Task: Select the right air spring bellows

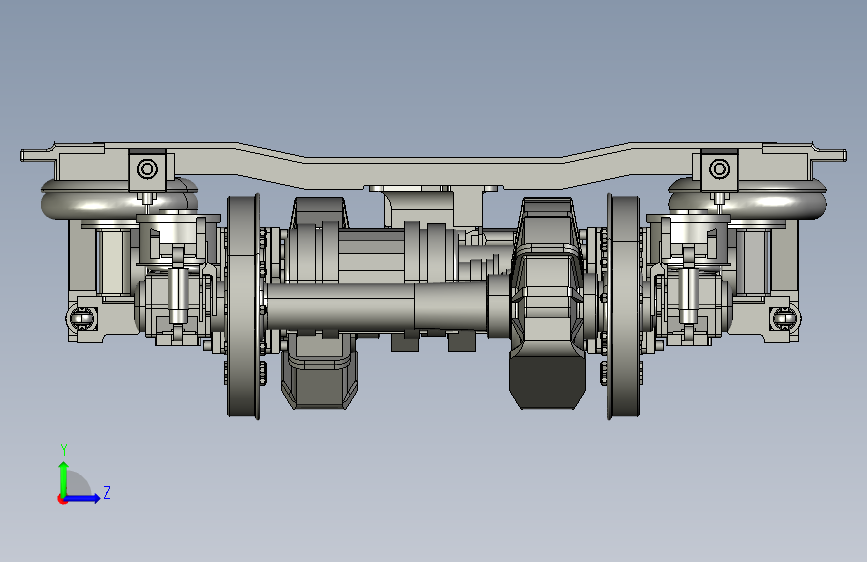Action: pyautogui.click(x=748, y=198)
